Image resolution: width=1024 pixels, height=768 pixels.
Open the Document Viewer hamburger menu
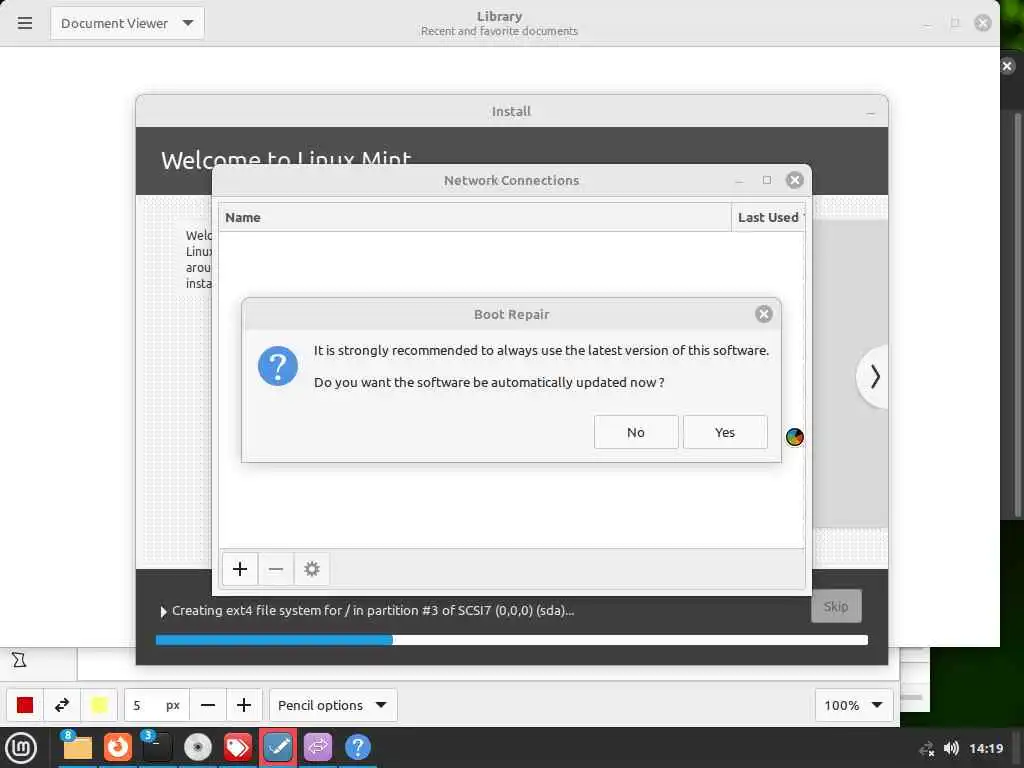(x=25, y=24)
